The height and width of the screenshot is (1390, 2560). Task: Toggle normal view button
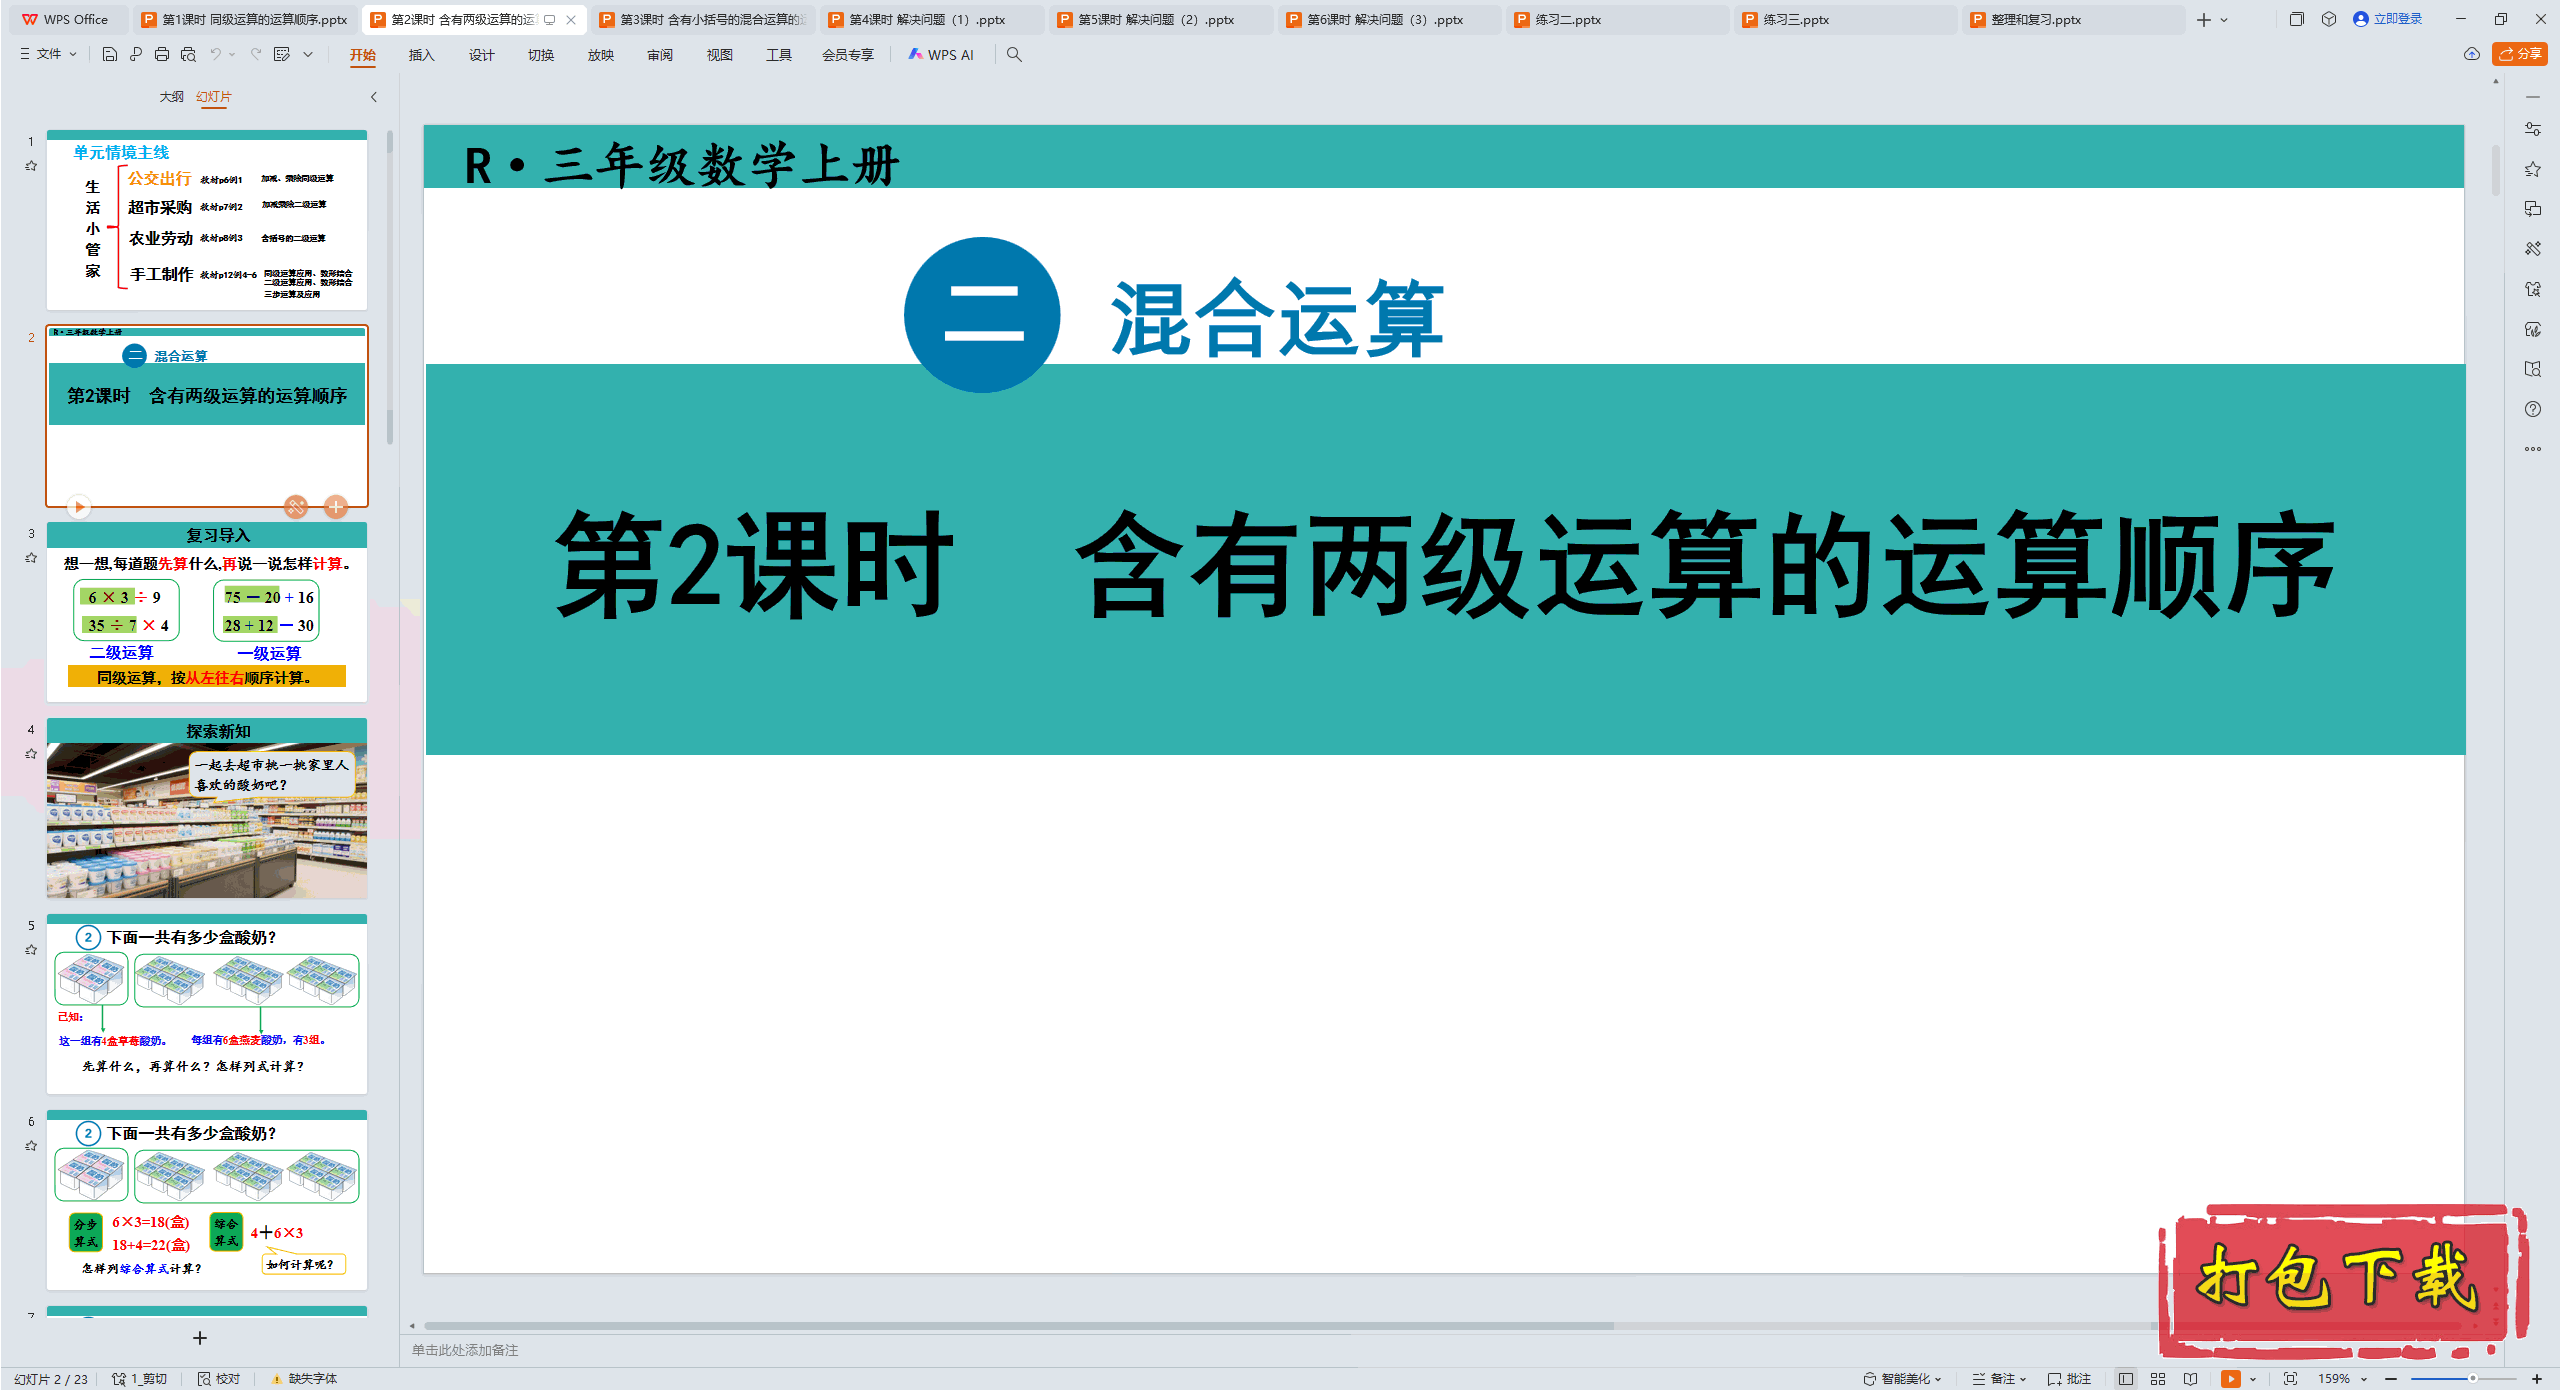coord(2126,1378)
